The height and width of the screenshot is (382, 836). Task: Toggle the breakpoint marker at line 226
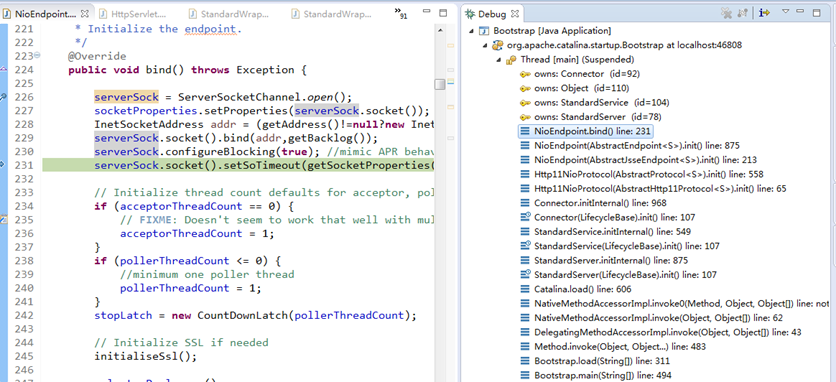coord(3,97)
